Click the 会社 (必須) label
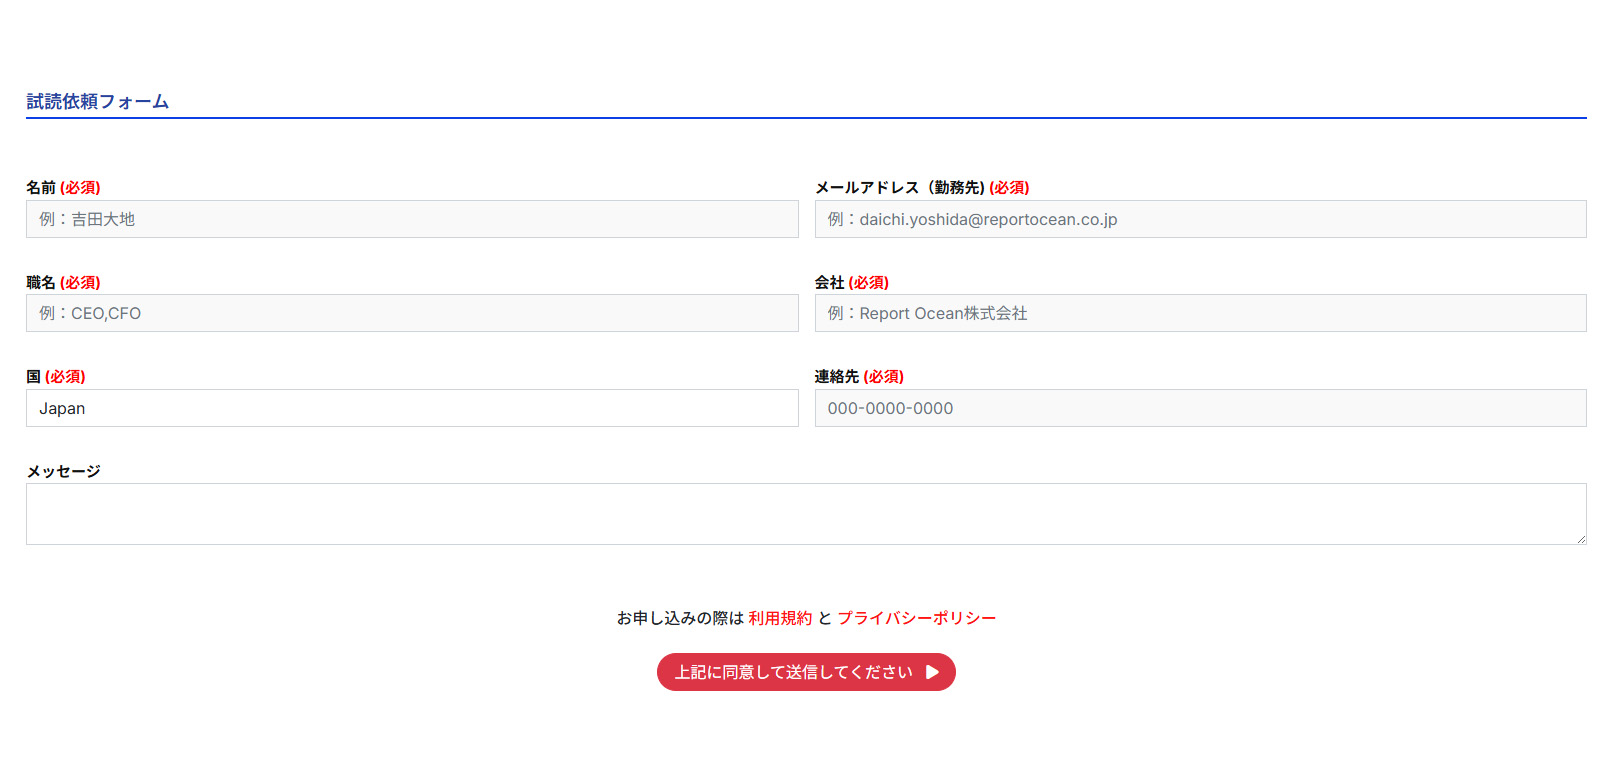1615x775 pixels. 851,282
